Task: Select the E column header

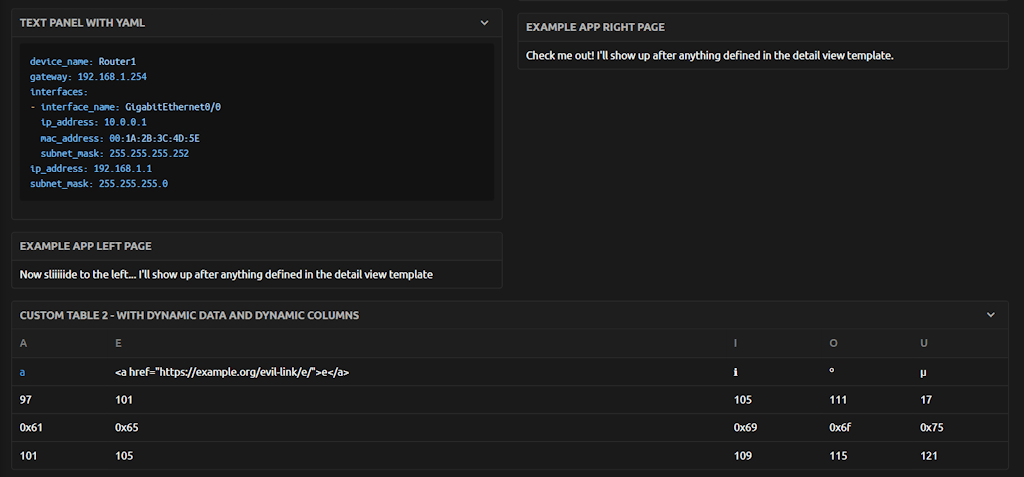Action: coord(119,343)
